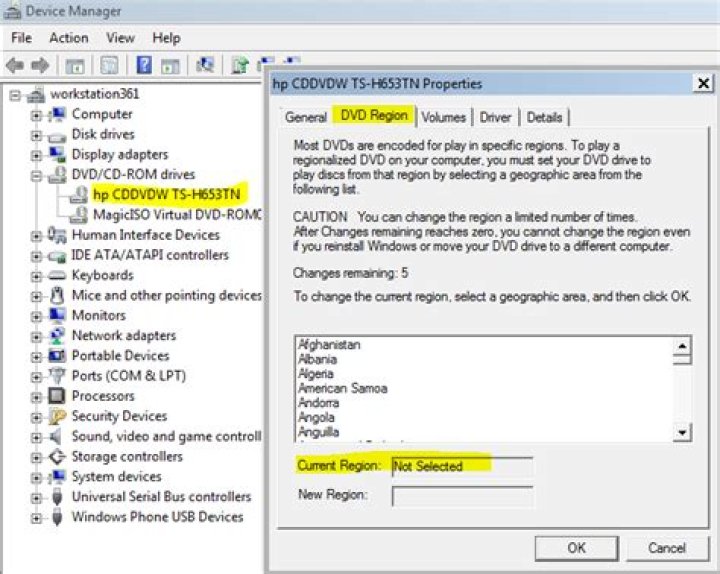Switch to the Volumes tab

[444, 117]
